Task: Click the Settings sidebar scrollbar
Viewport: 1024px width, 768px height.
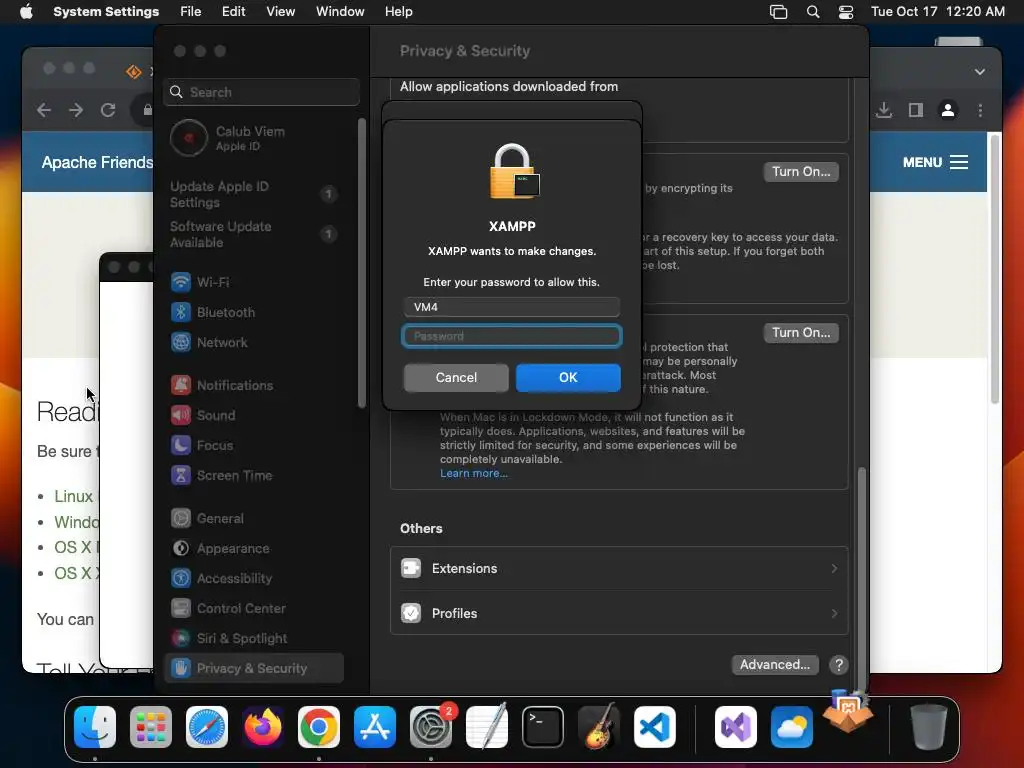Action: [x=362, y=263]
